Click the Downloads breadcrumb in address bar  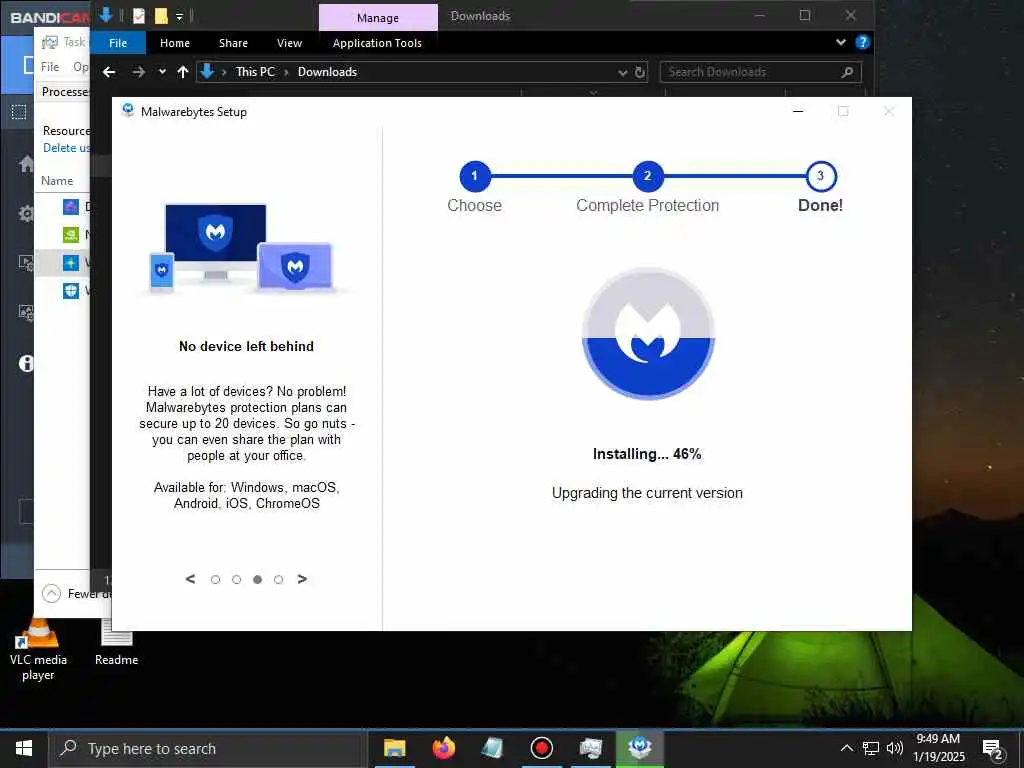(x=327, y=72)
